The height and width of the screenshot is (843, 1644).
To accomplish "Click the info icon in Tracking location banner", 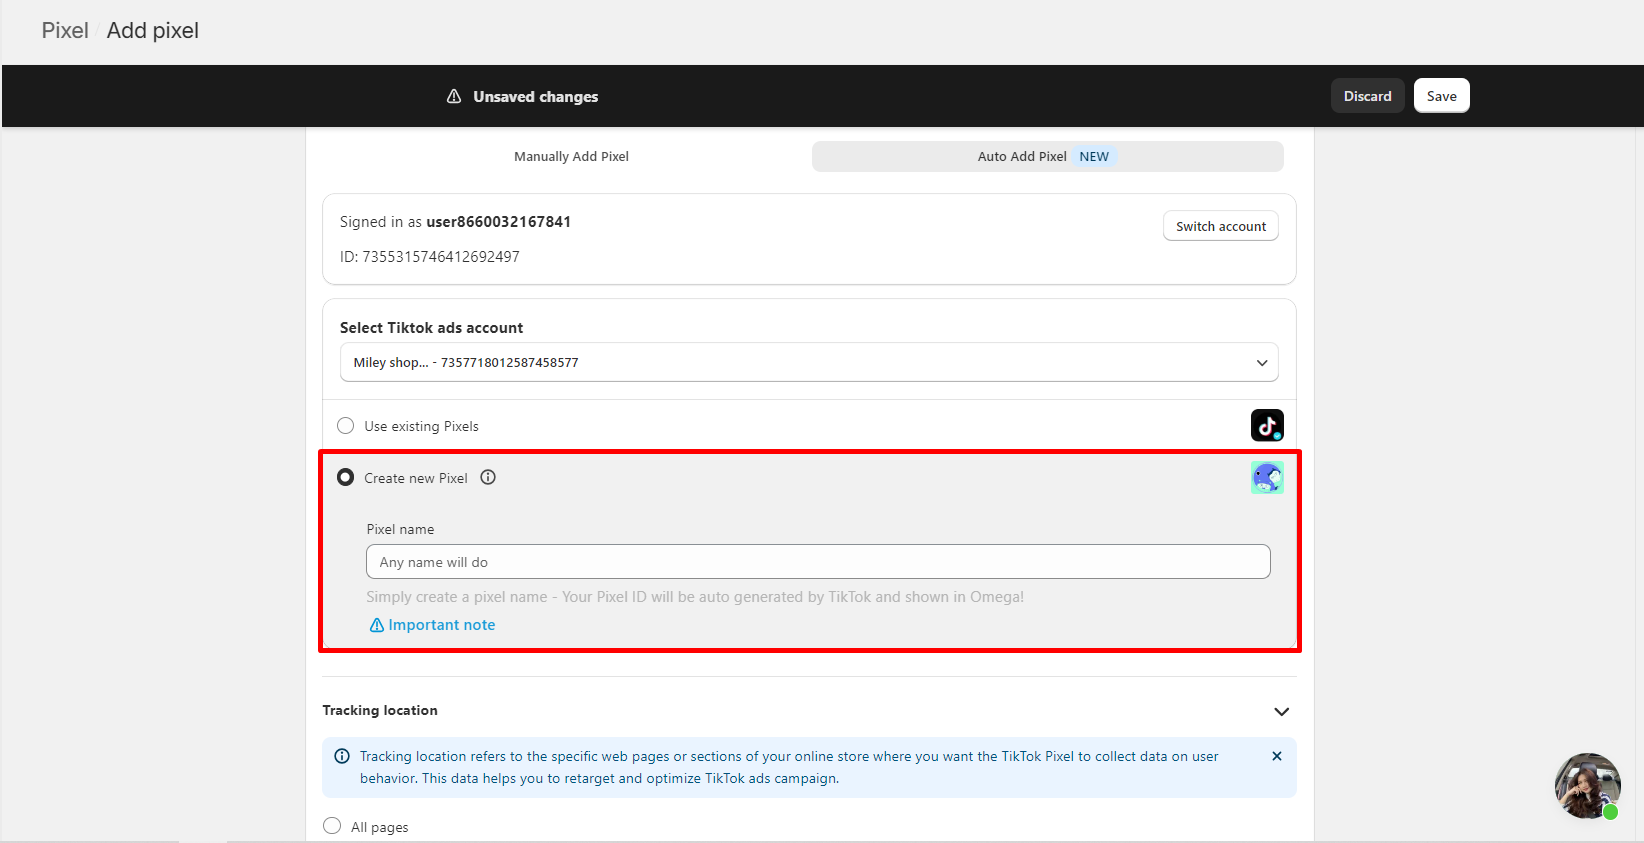I will 342,756.
